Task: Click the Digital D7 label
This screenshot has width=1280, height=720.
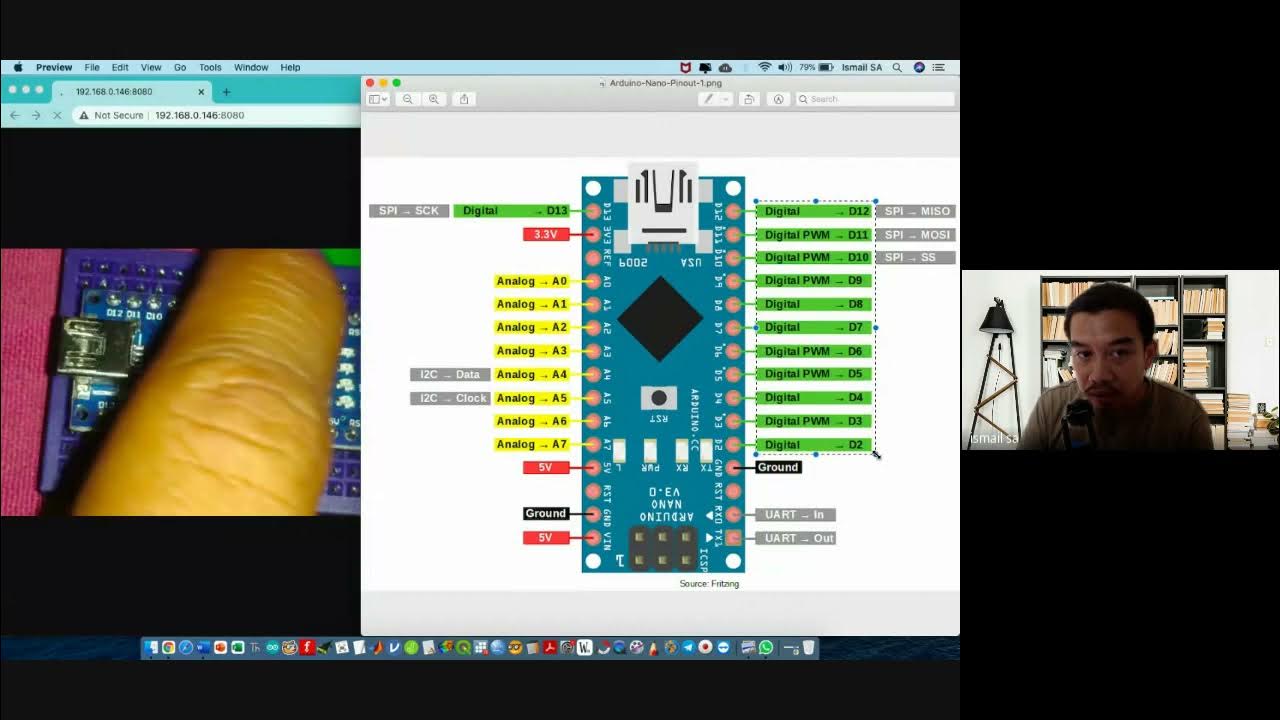Action: point(814,327)
